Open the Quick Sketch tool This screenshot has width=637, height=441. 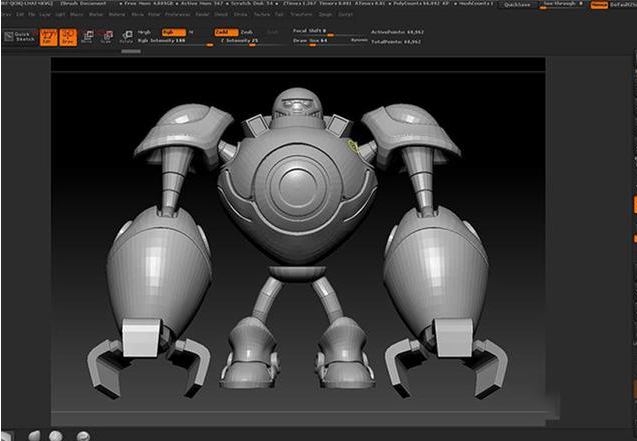point(20,37)
